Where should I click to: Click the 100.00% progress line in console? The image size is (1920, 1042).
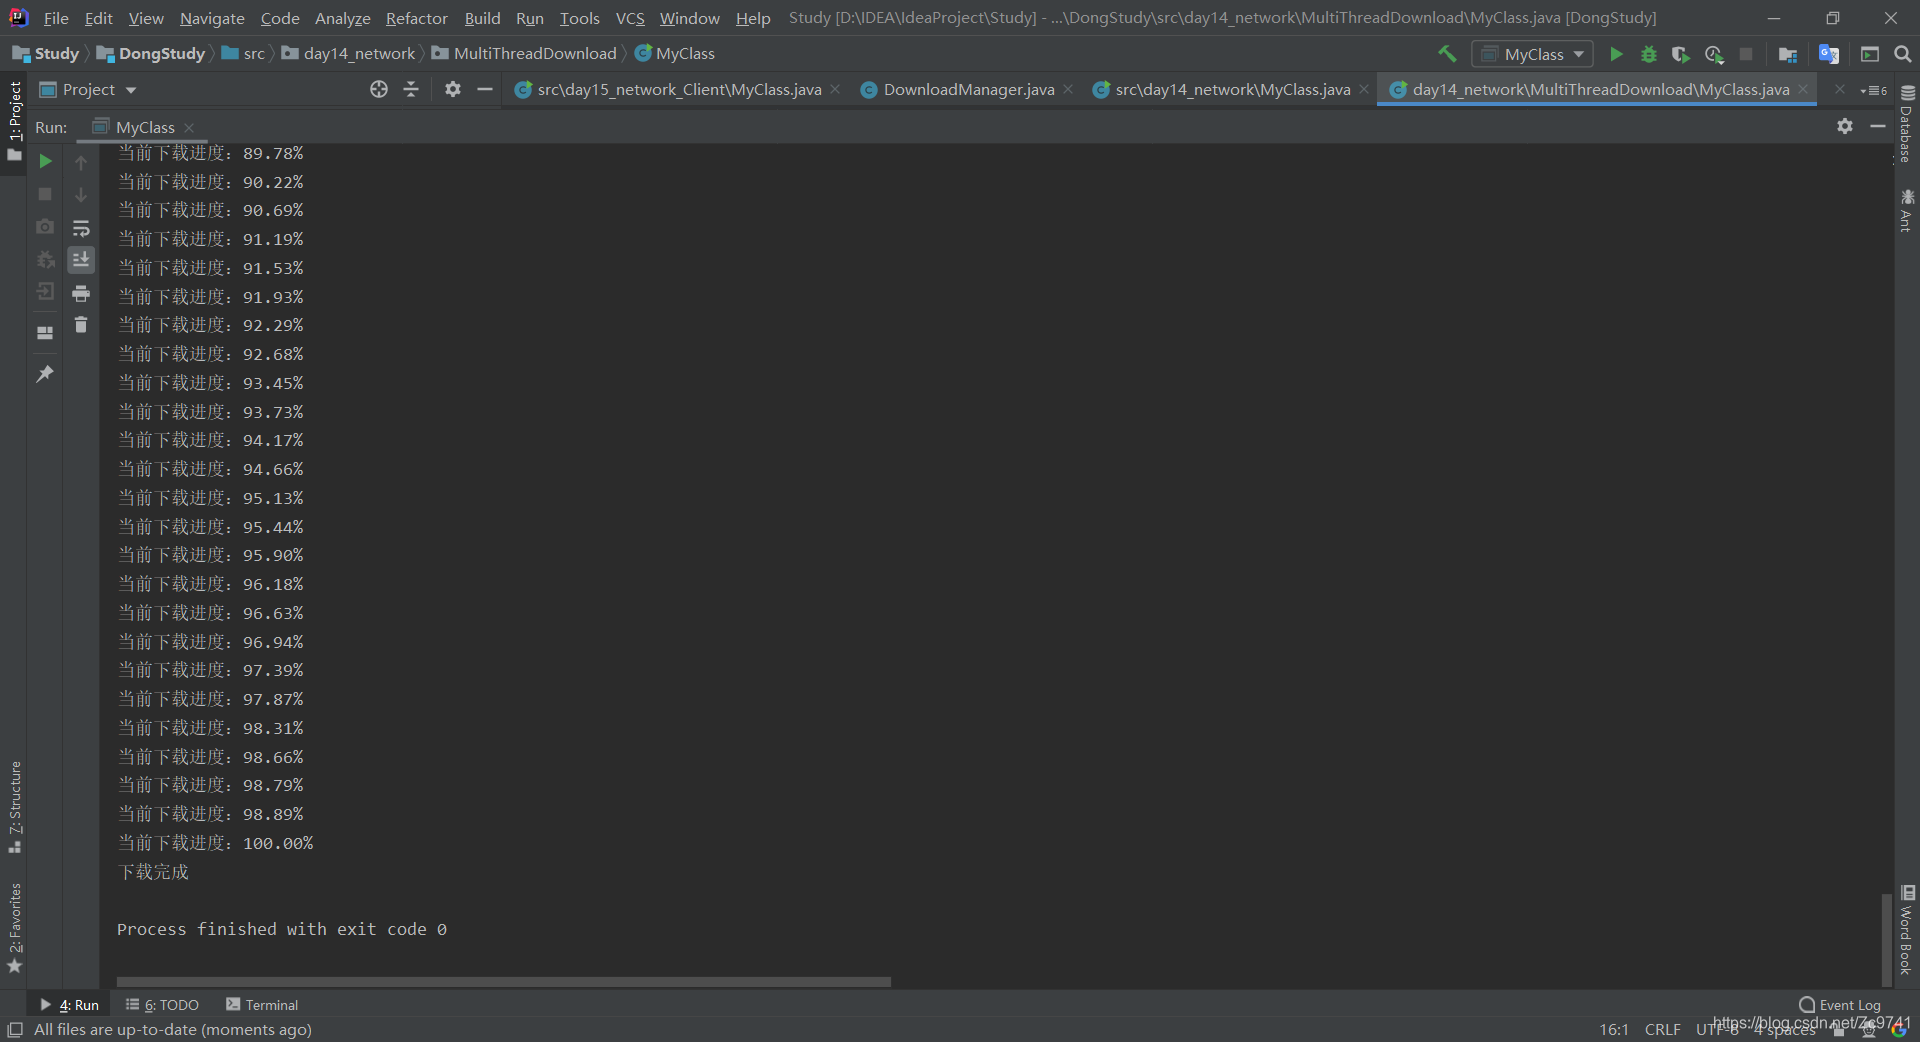click(x=215, y=843)
